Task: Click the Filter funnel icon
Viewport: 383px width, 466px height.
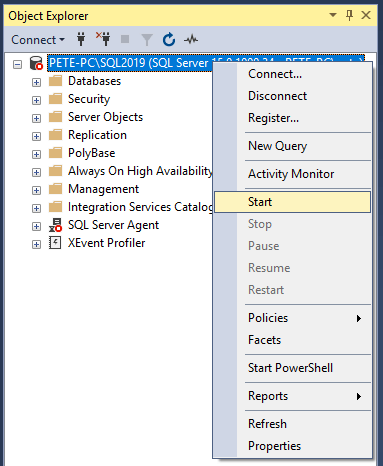Action: pyautogui.click(x=147, y=40)
